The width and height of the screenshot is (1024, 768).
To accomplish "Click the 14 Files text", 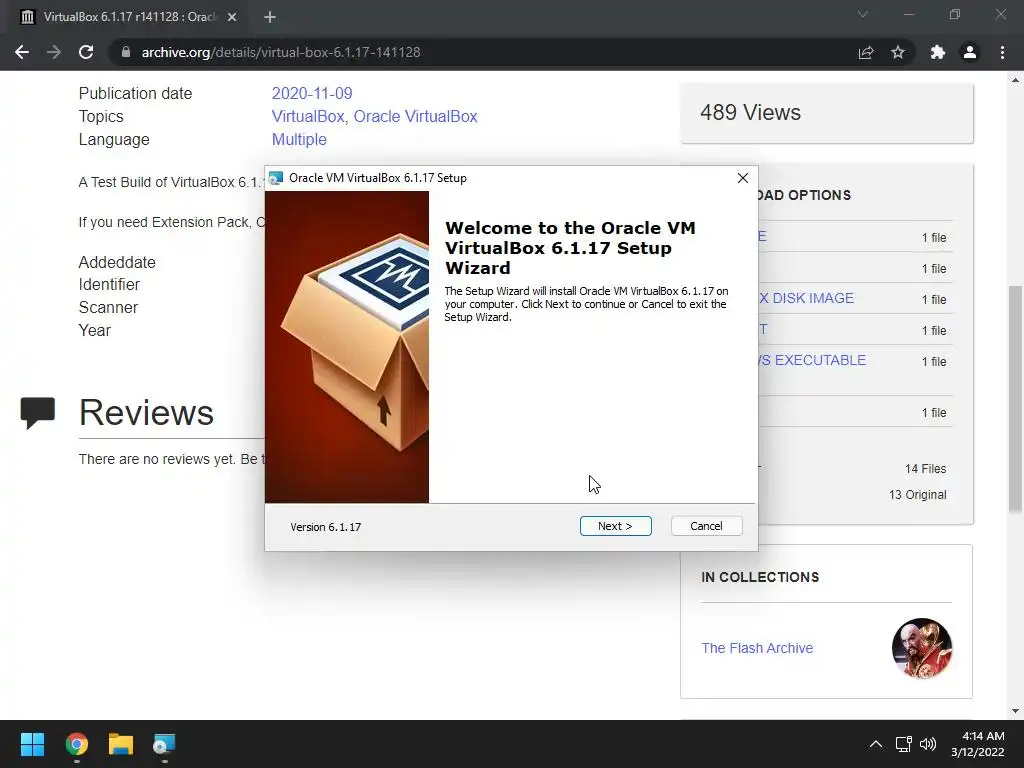I will point(925,469).
